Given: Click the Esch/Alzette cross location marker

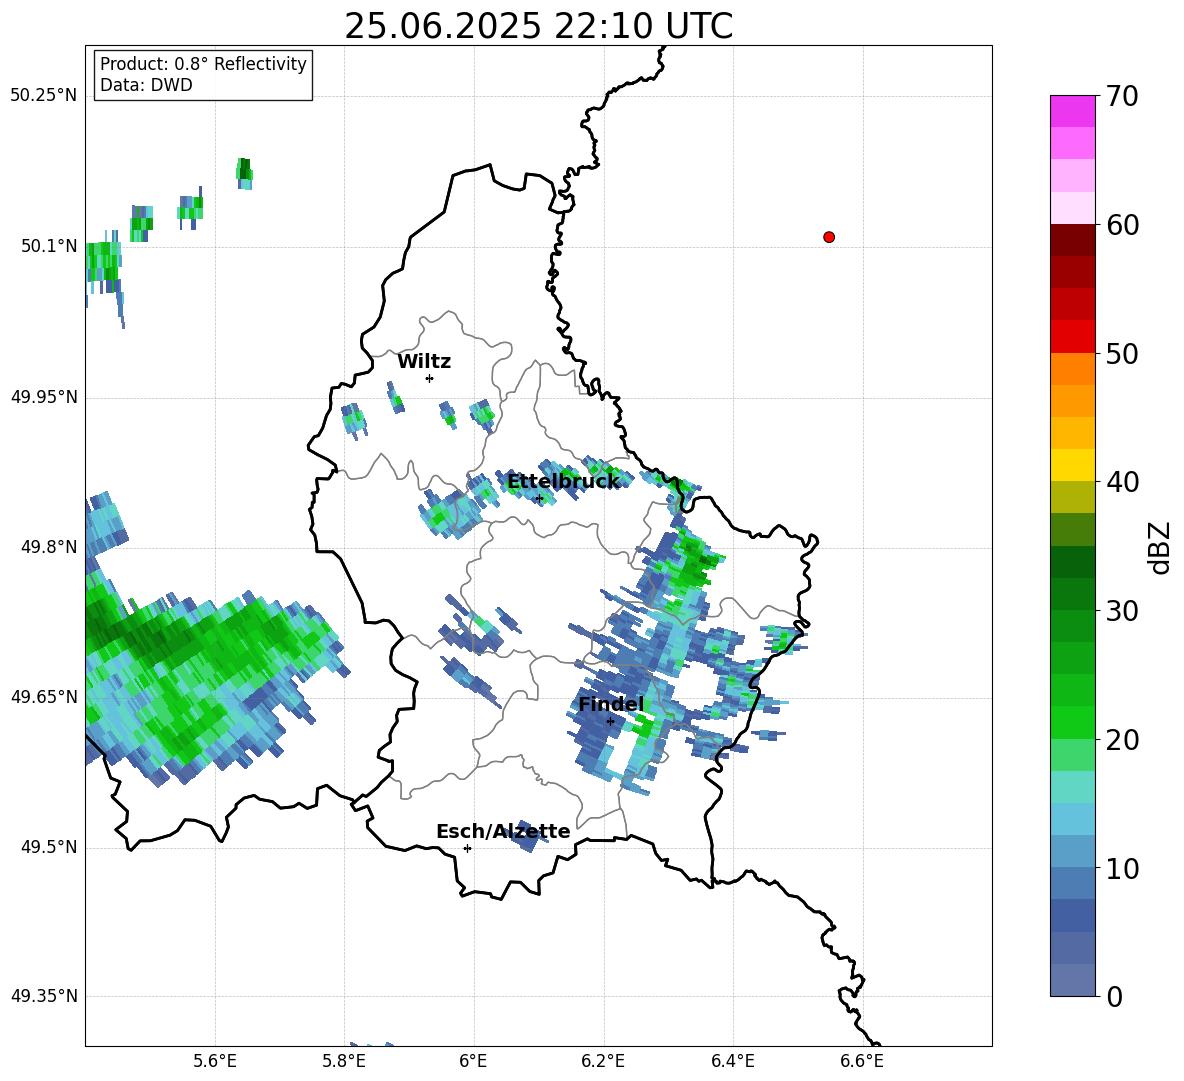Looking at the screenshot, I should (467, 848).
